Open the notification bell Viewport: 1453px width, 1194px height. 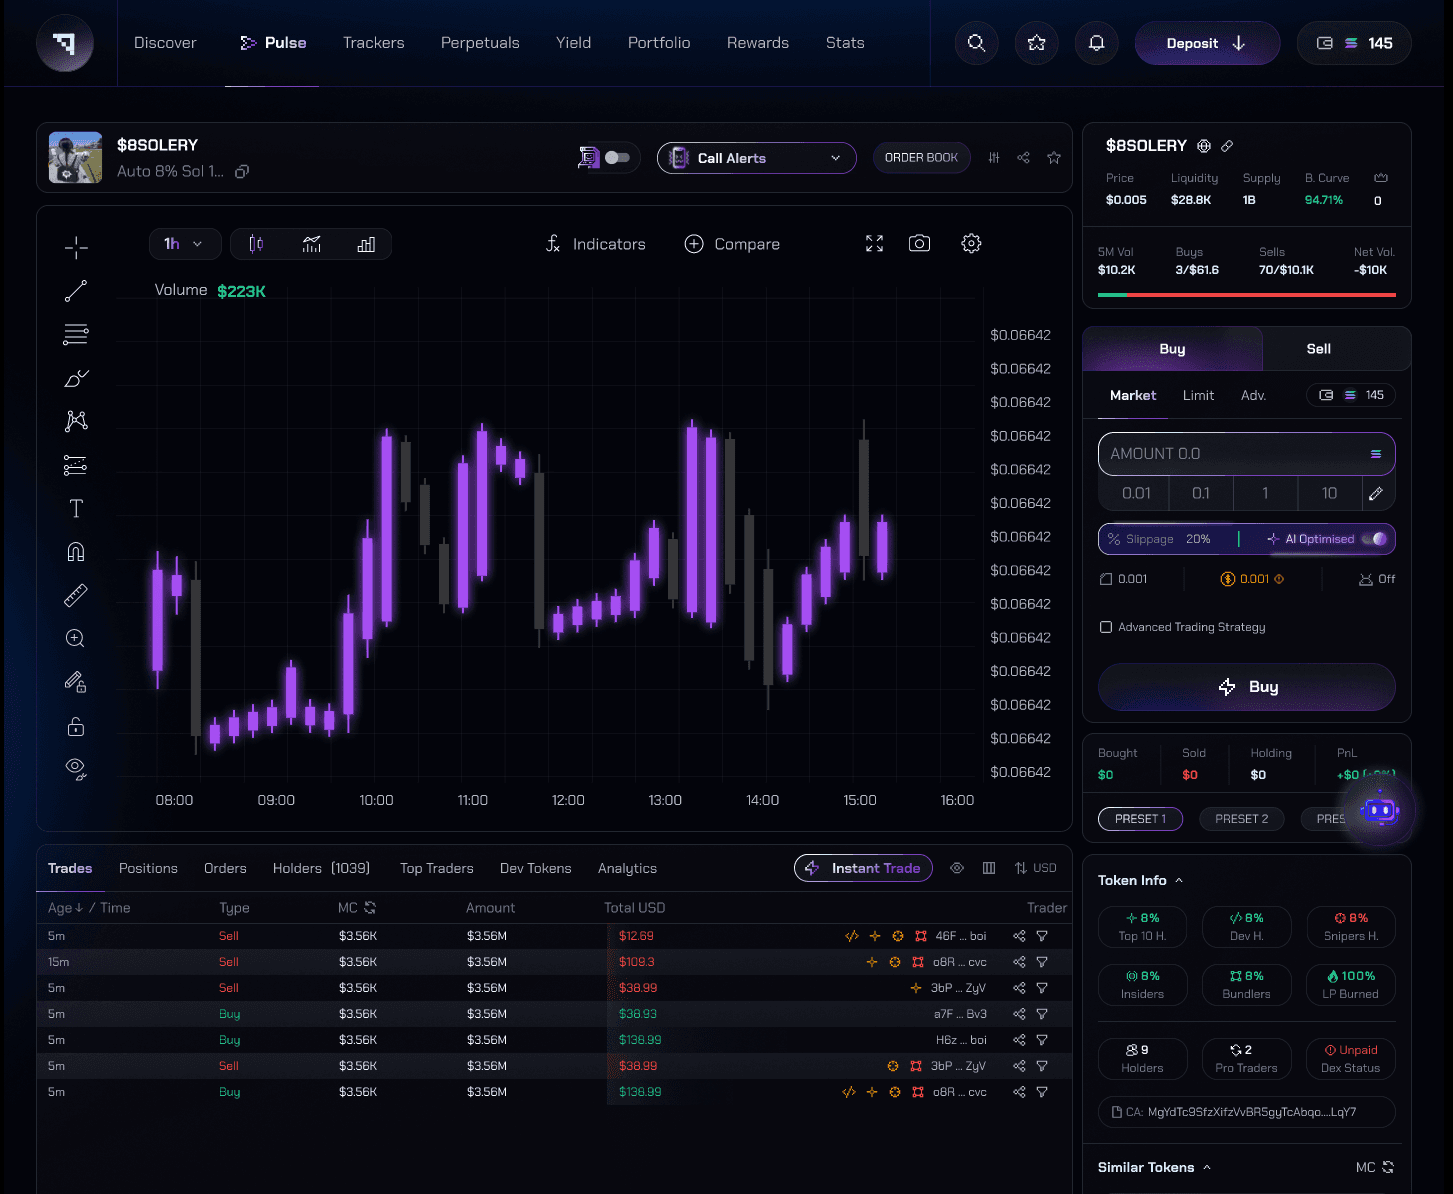(1096, 43)
